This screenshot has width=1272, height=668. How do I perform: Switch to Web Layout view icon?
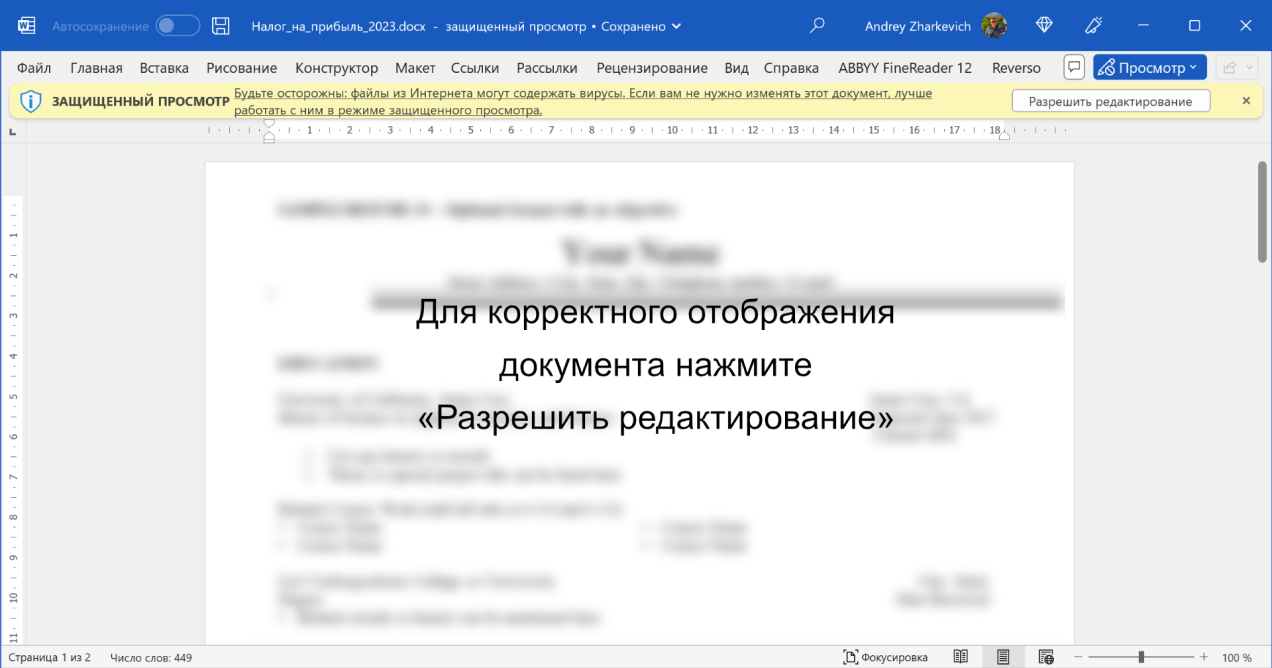[1046, 657]
